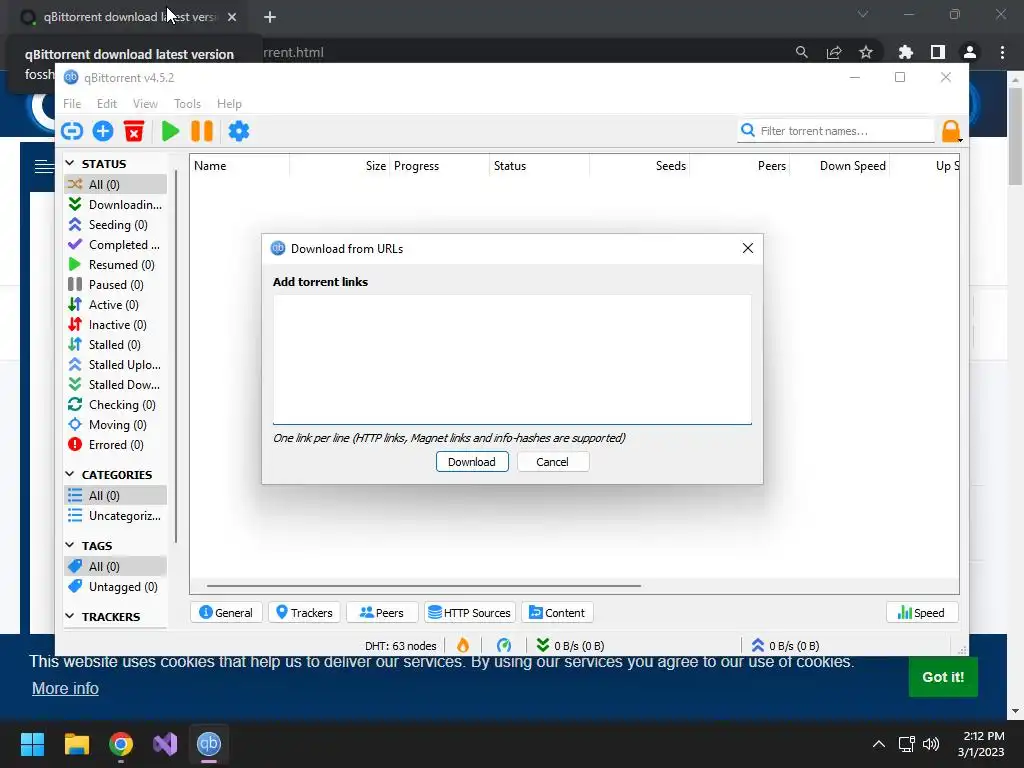
Task: Open the Help menu
Action: click(229, 104)
